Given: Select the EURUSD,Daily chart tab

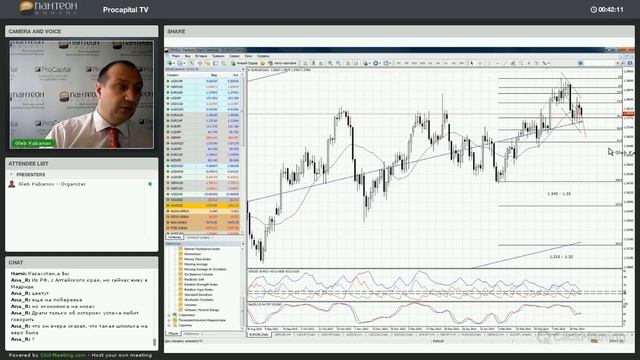Looking at the screenshot, I should click(x=259, y=335).
